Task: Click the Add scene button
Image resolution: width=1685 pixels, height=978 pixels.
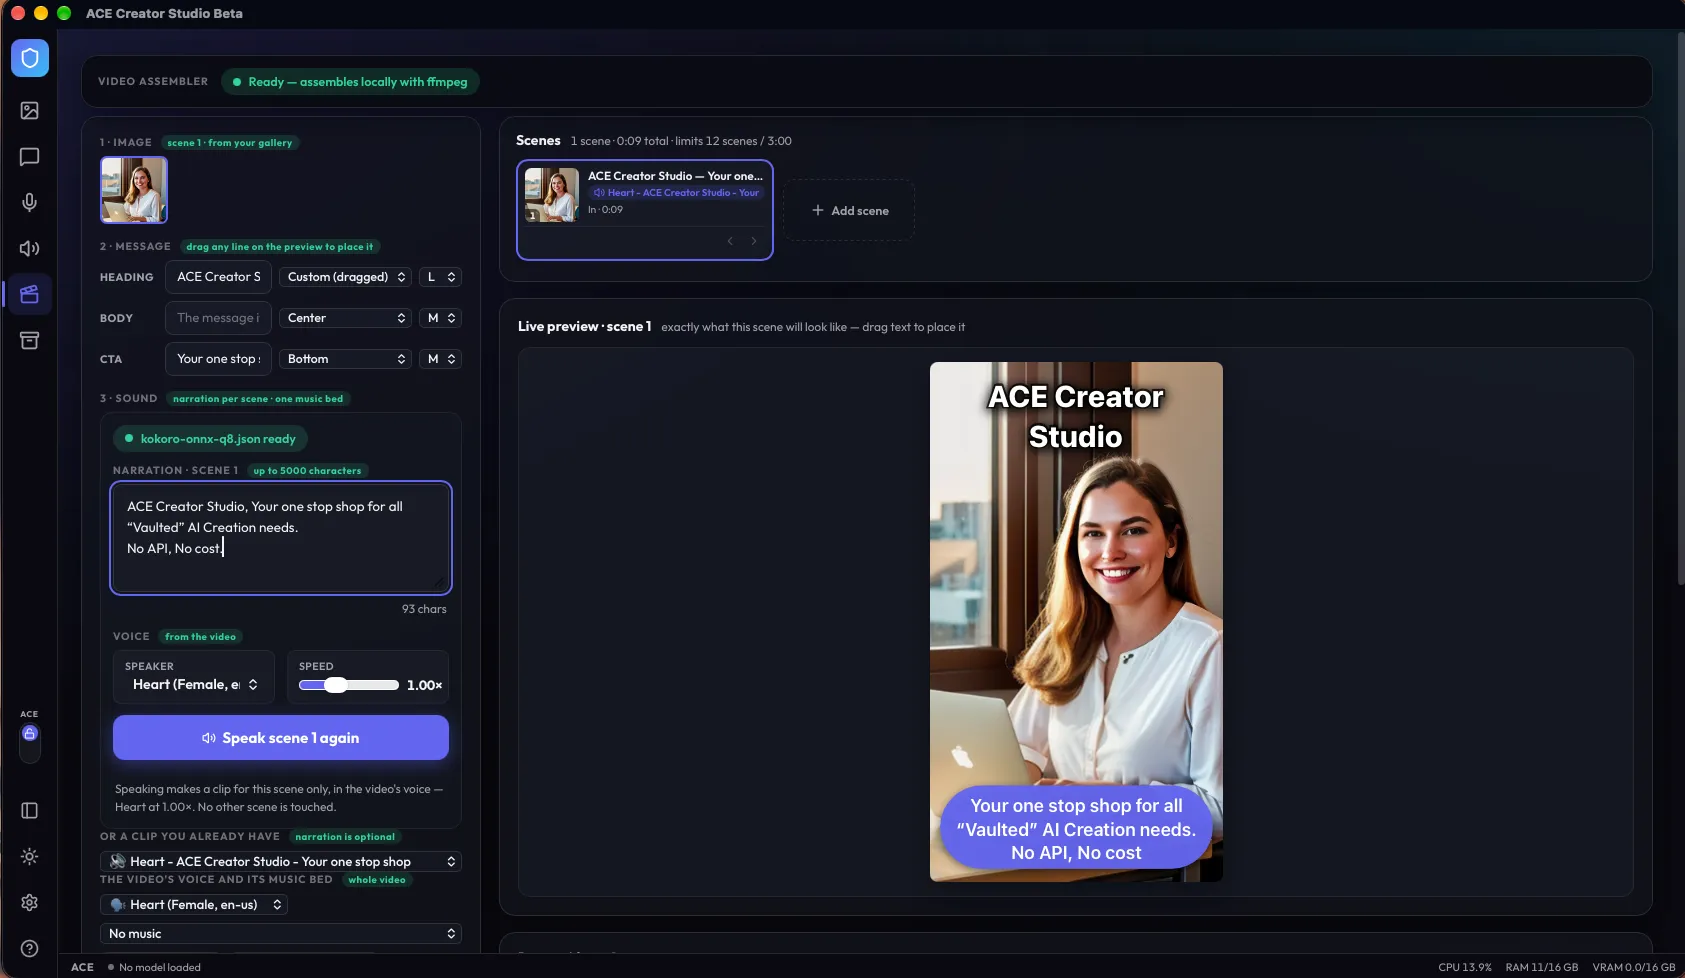Action: 850,211
